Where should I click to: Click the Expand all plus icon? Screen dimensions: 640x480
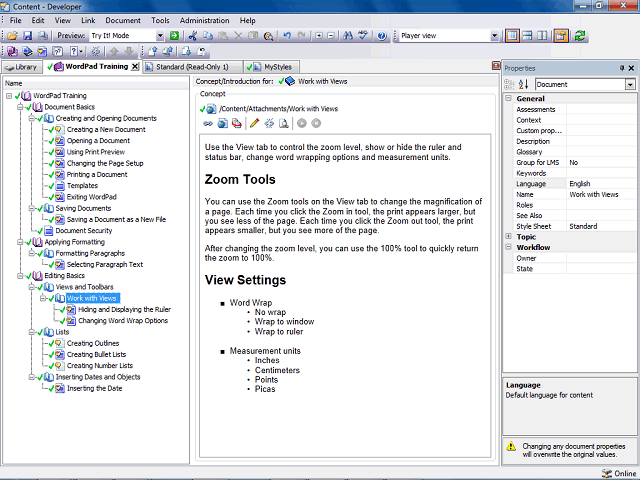point(319,36)
